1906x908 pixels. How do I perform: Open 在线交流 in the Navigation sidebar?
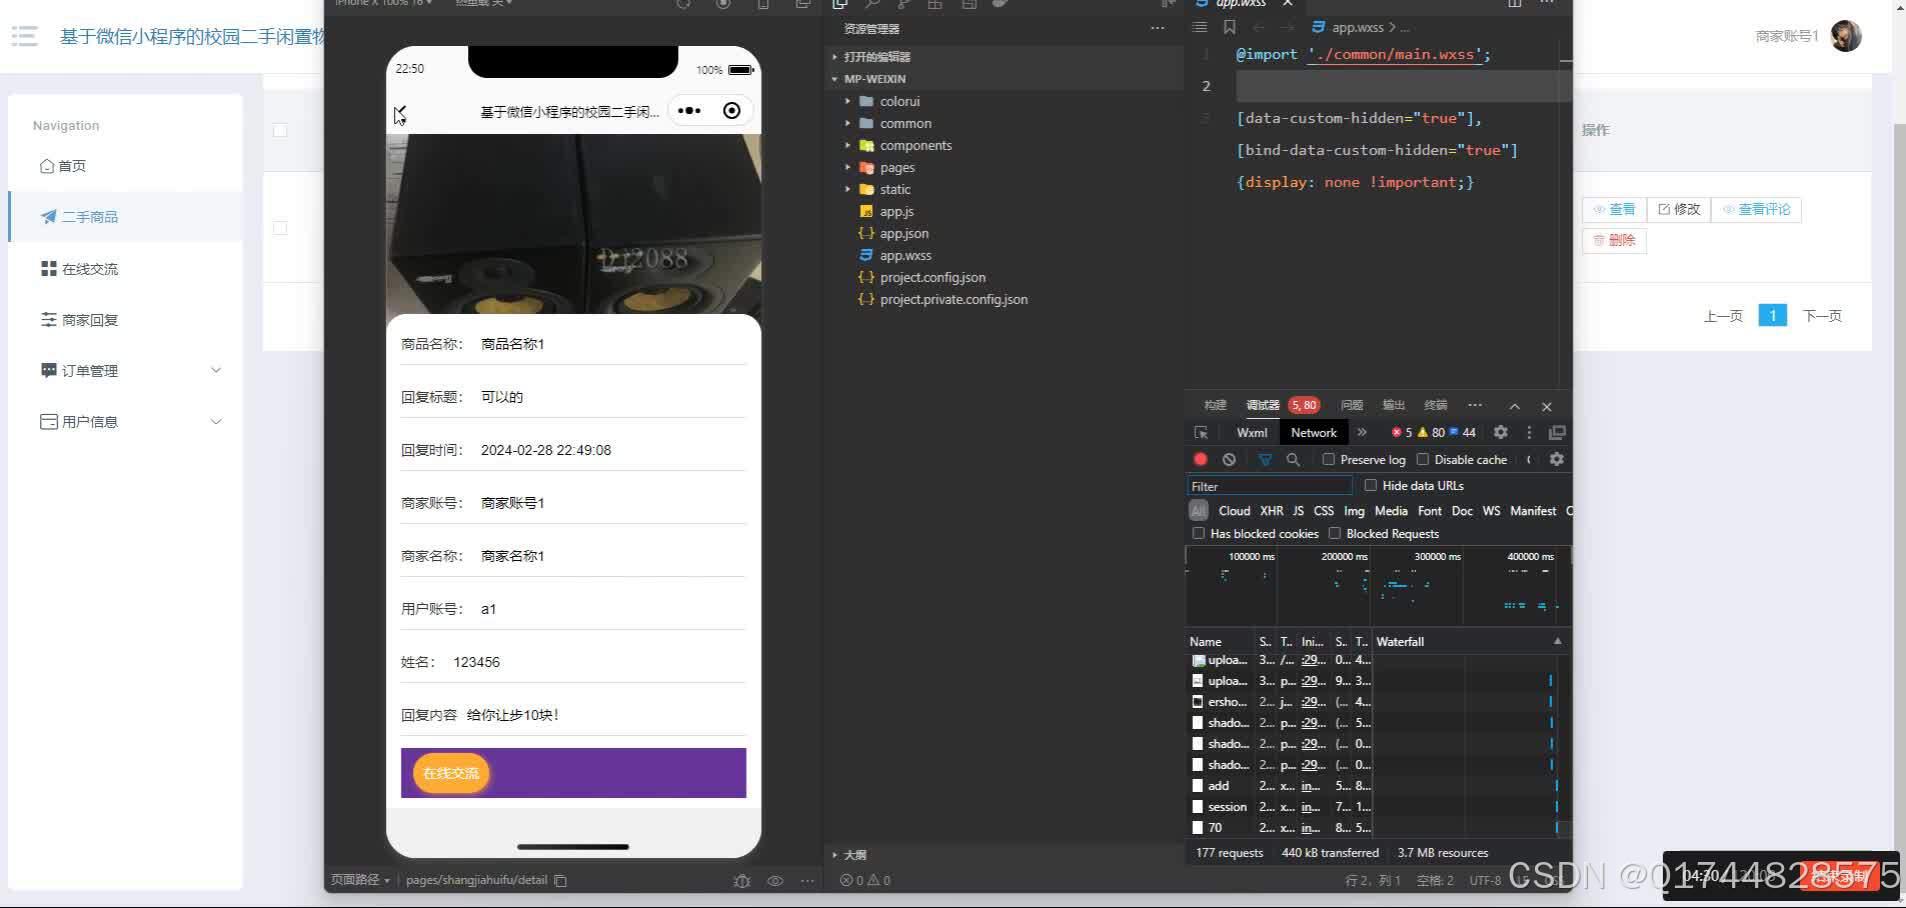coord(80,269)
